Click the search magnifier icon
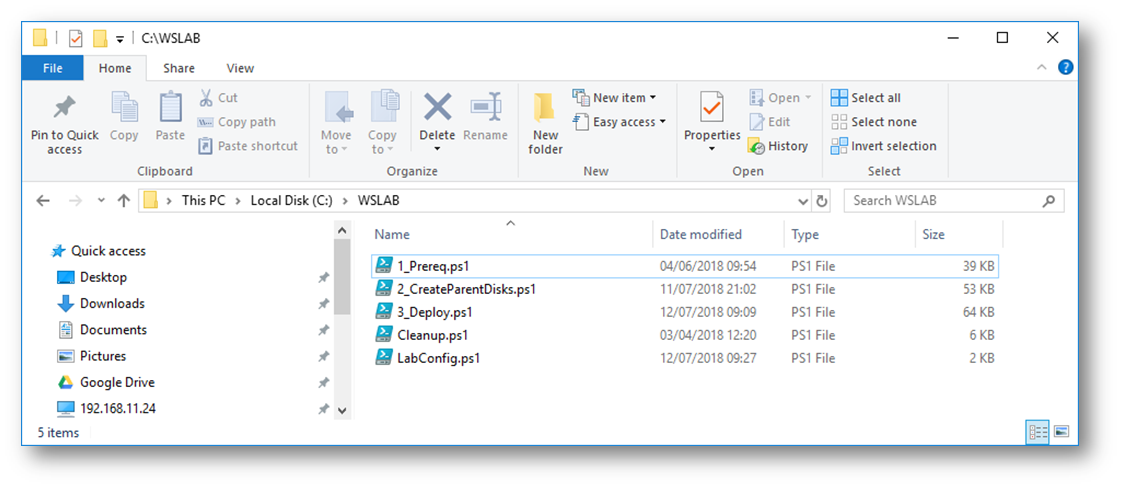1121x488 pixels. pyautogui.click(x=1049, y=201)
